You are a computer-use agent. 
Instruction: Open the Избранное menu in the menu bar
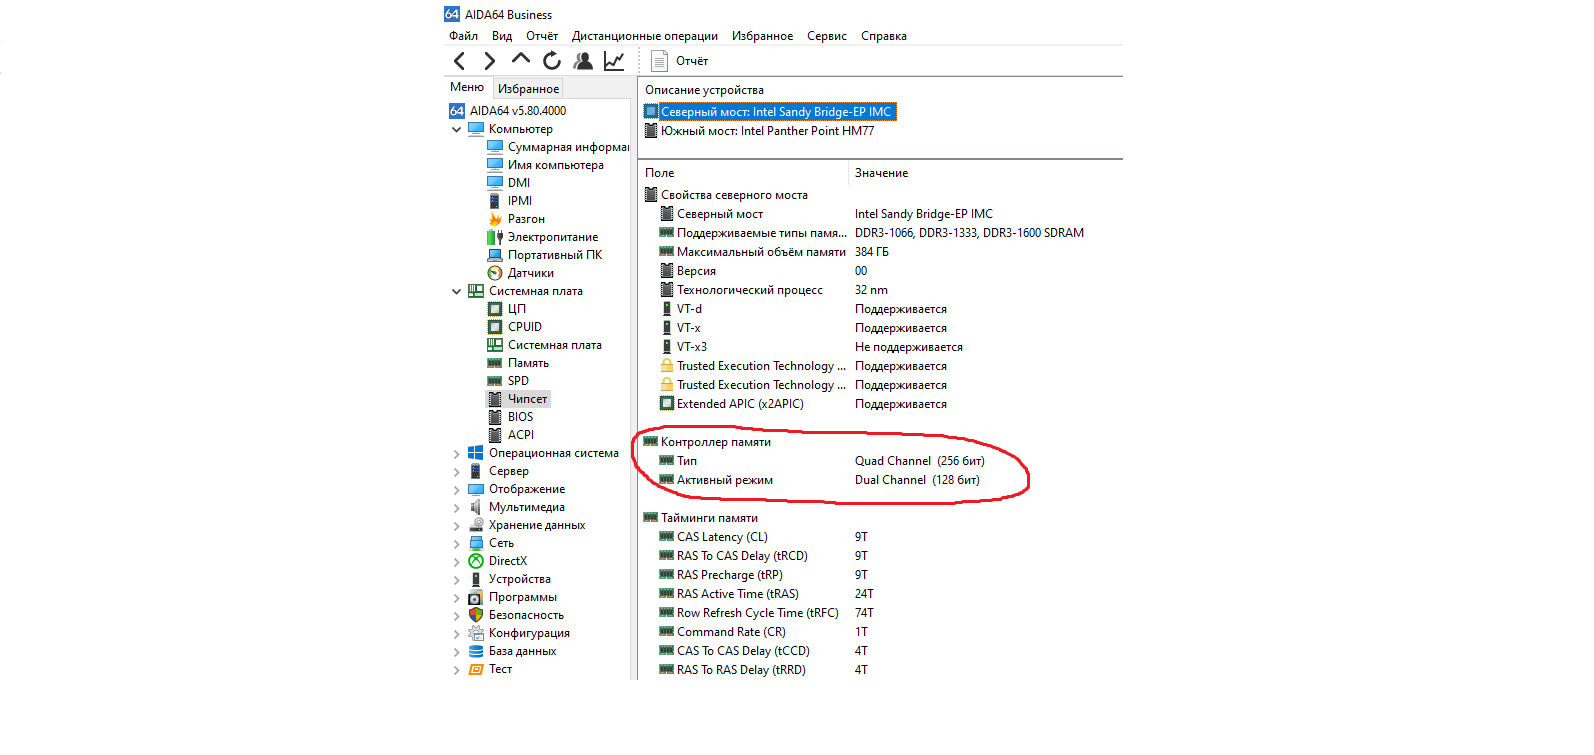tap(762, 36)
